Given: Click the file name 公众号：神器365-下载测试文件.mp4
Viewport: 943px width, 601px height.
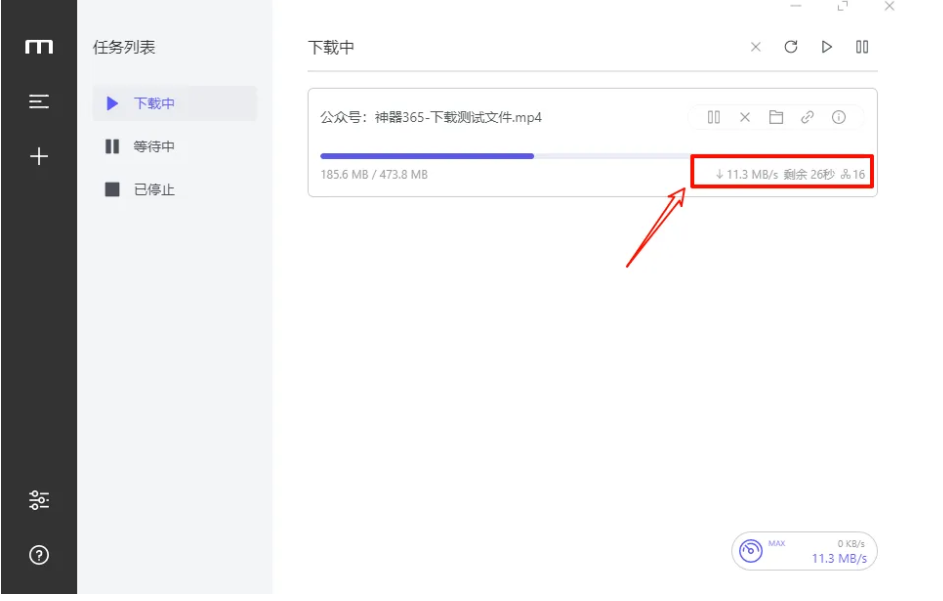Looking at the screenshot, I should pos(431,117).
